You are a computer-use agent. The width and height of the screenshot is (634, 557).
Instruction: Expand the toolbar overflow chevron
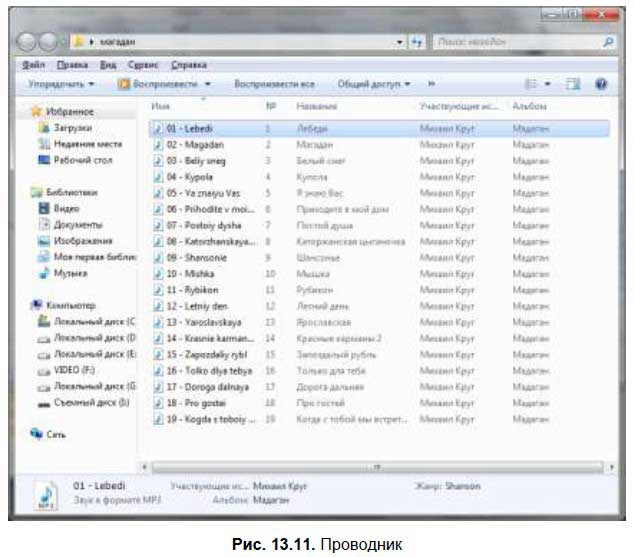click(x=431, y=84)
